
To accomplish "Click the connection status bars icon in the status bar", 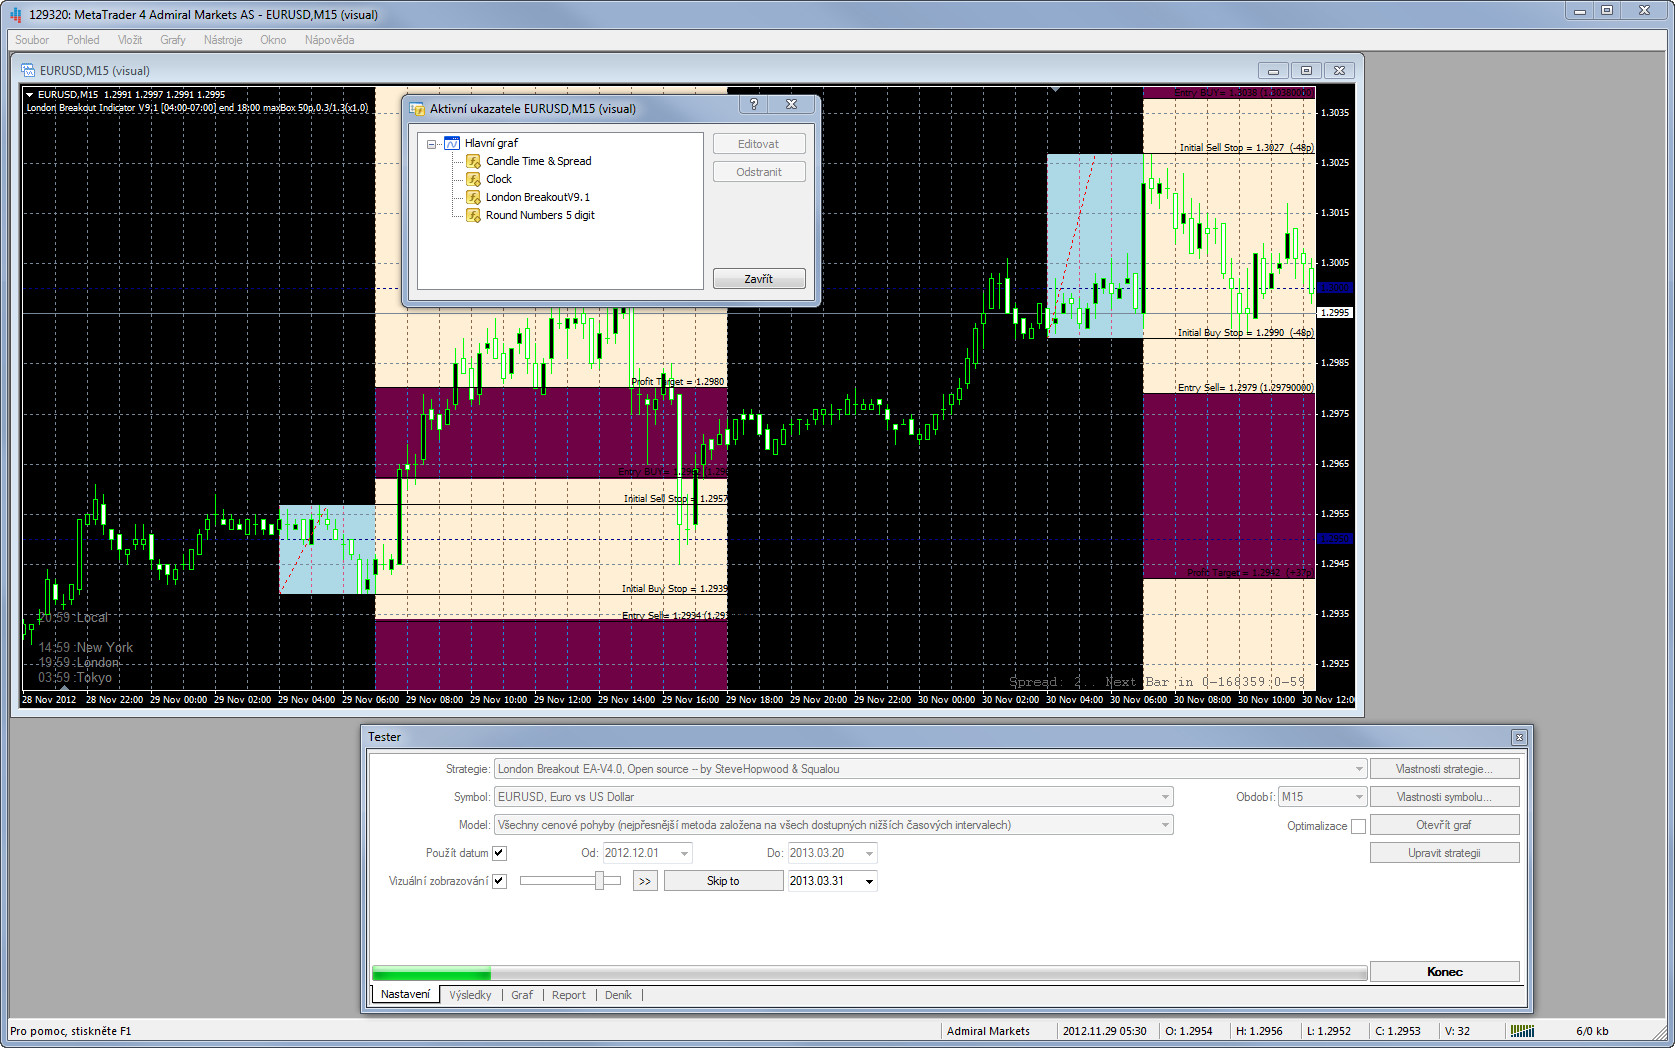I will (x=1521, y=1031).
